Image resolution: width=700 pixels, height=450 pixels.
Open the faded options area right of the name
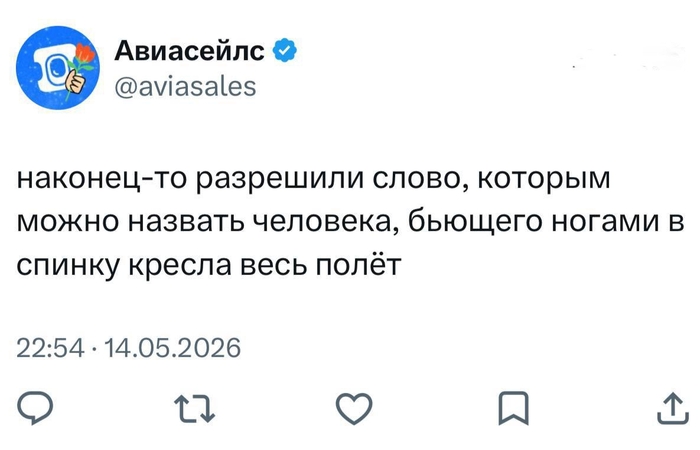point(629,59)
